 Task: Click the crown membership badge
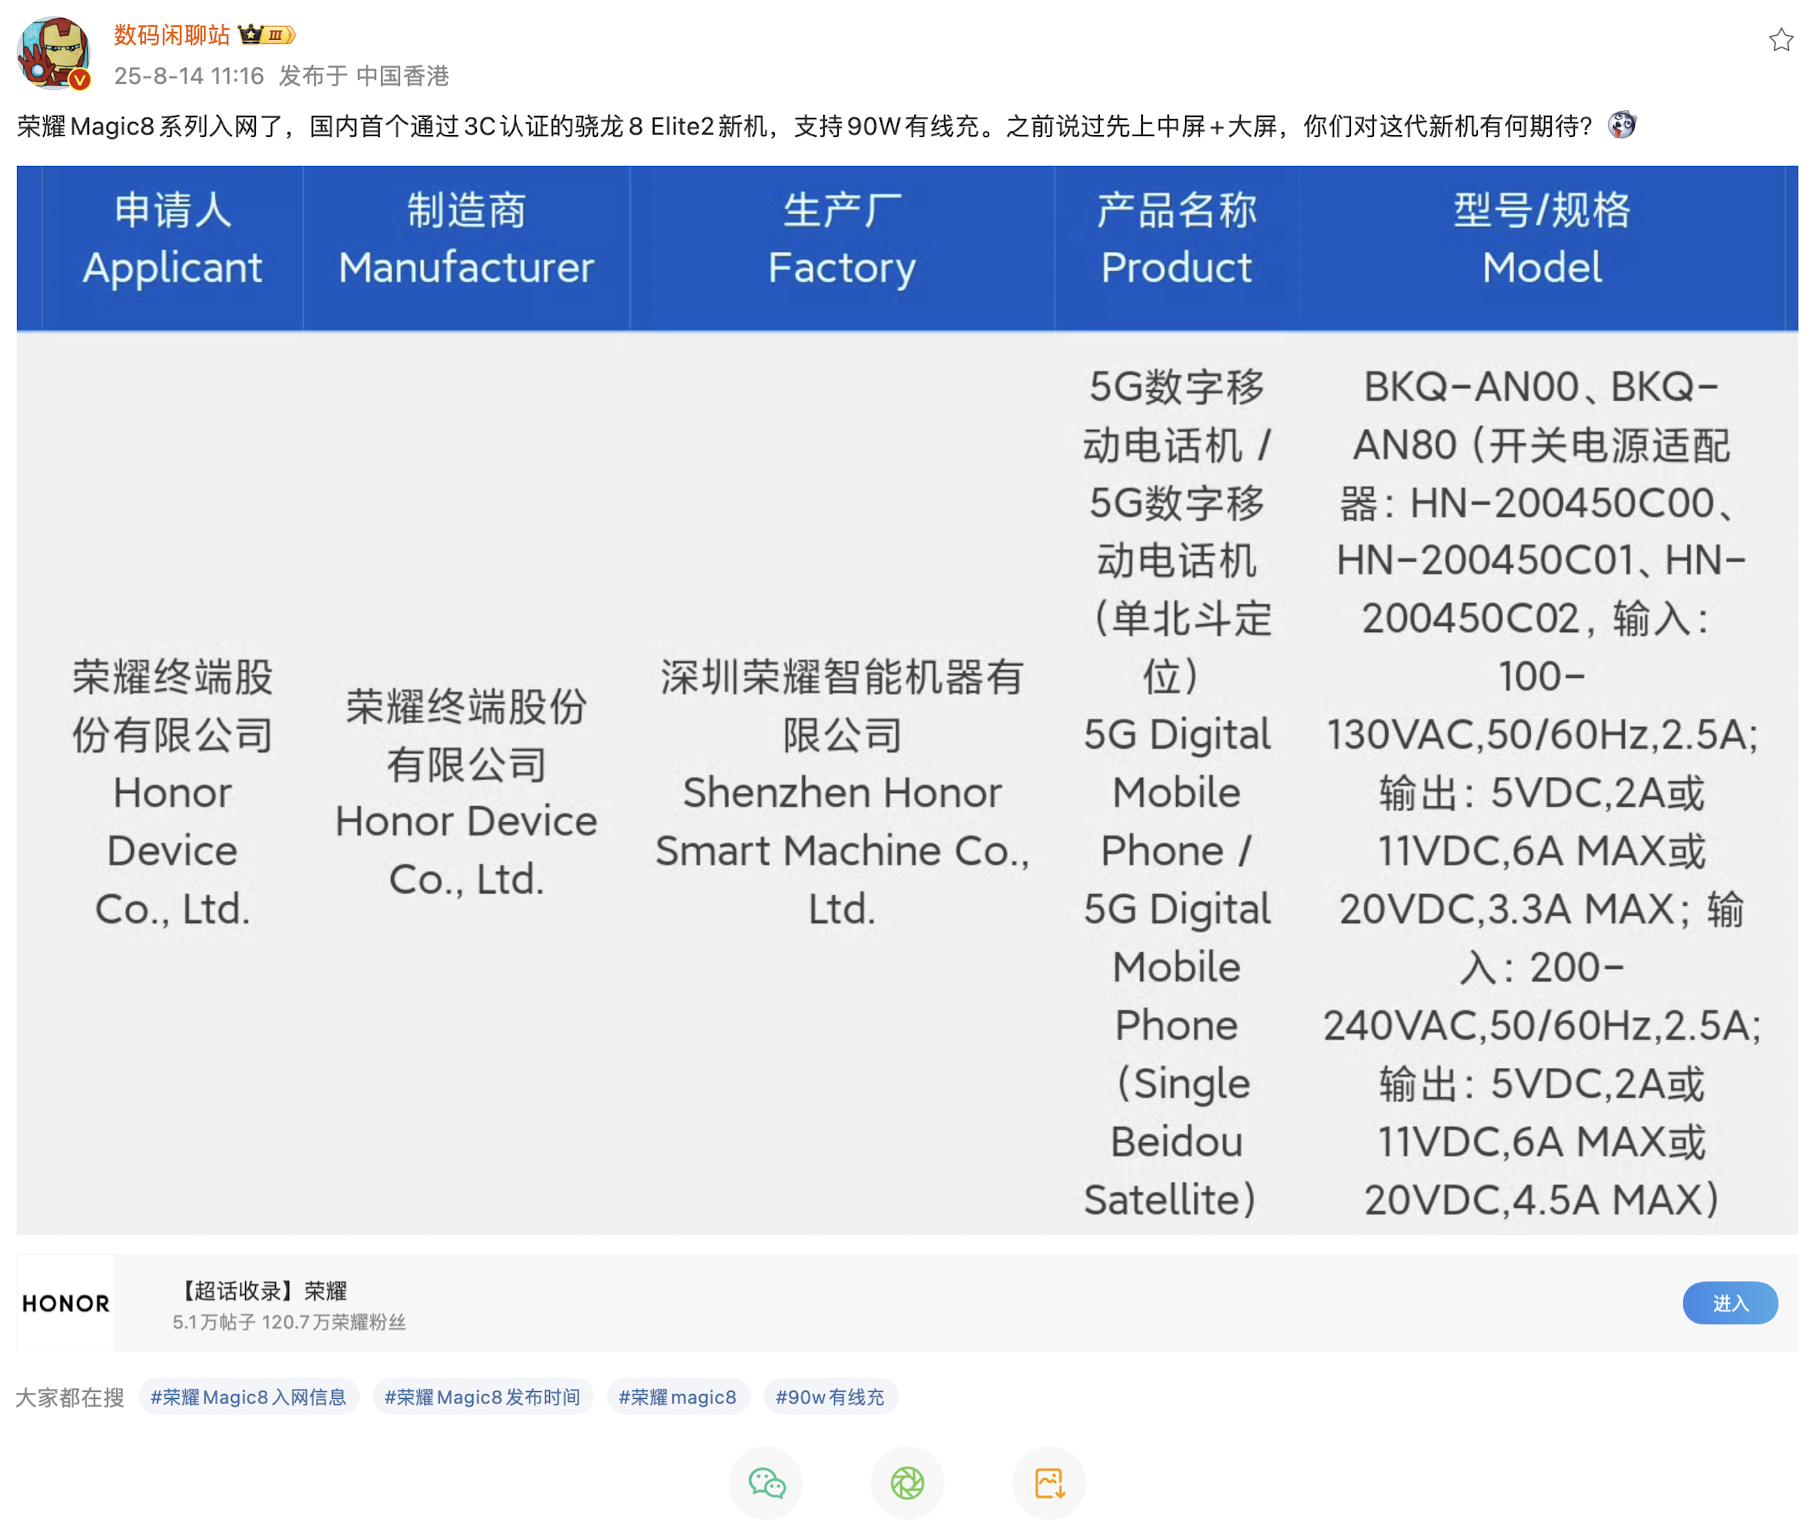click(266, 35)
